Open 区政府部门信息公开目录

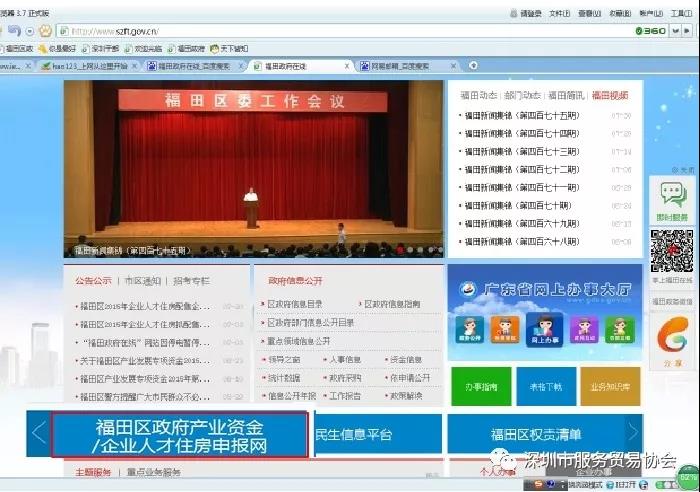coord(311,322)
